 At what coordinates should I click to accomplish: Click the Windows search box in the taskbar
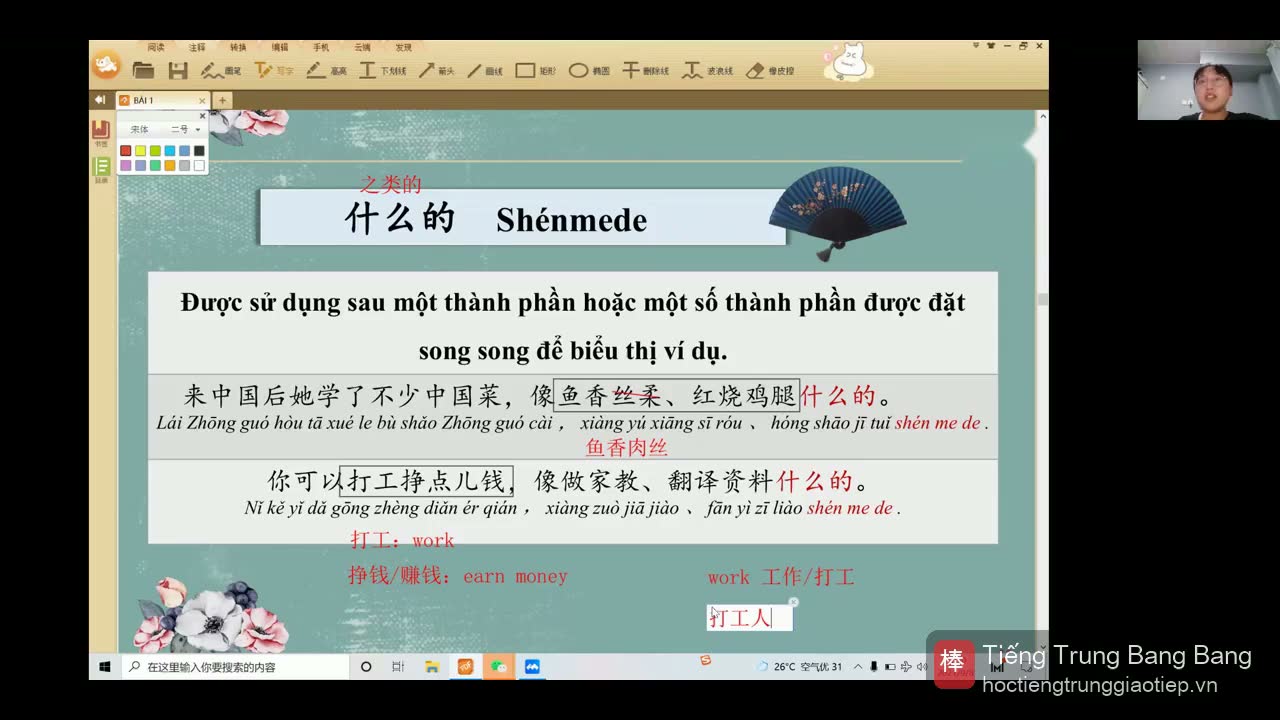(235, 667)
